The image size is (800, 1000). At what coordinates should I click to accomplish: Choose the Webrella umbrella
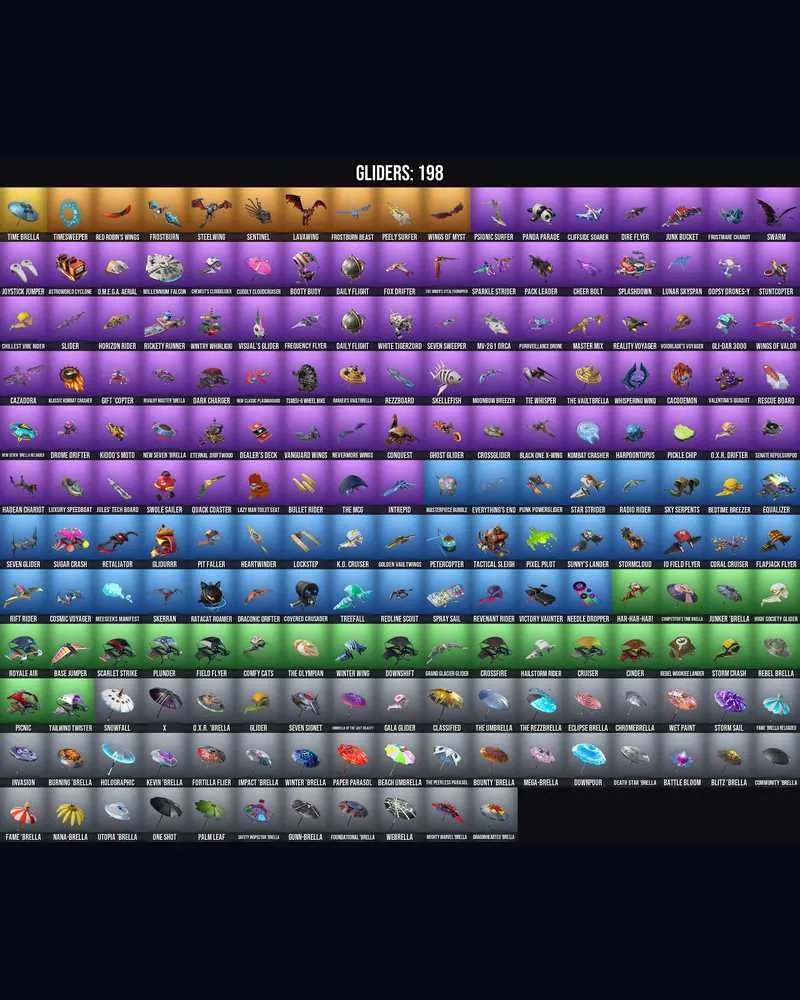(x=399, y=814)
